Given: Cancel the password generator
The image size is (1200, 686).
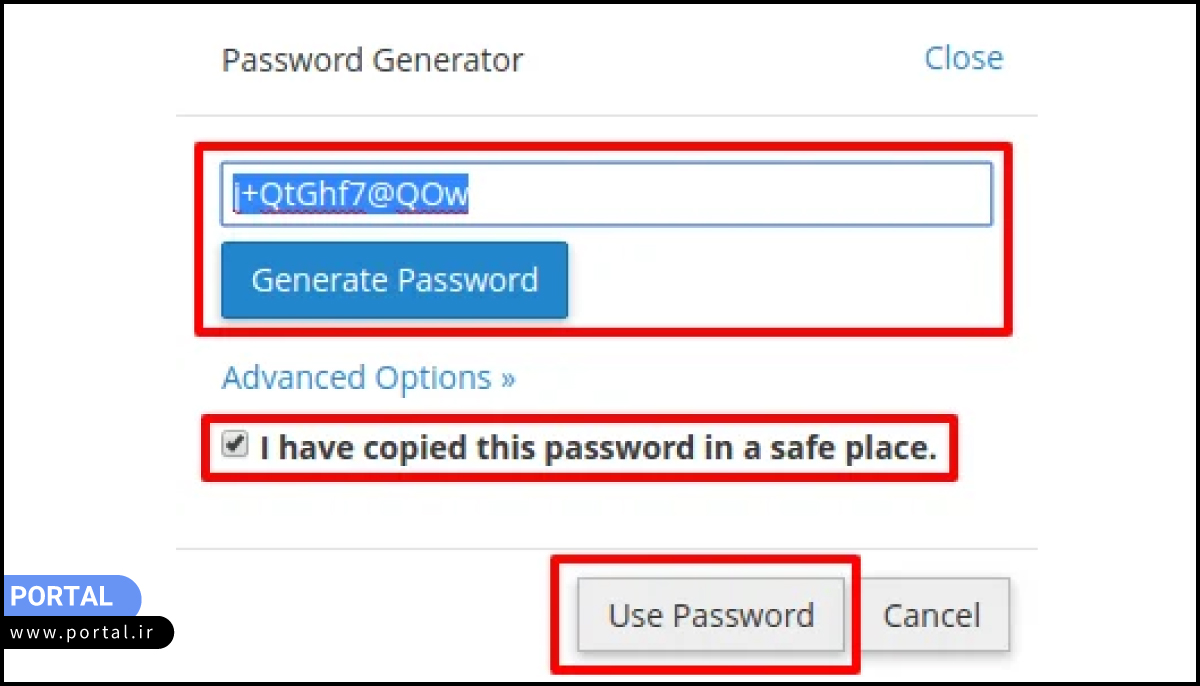Looking at the screenshot, I should pos(932,615).
